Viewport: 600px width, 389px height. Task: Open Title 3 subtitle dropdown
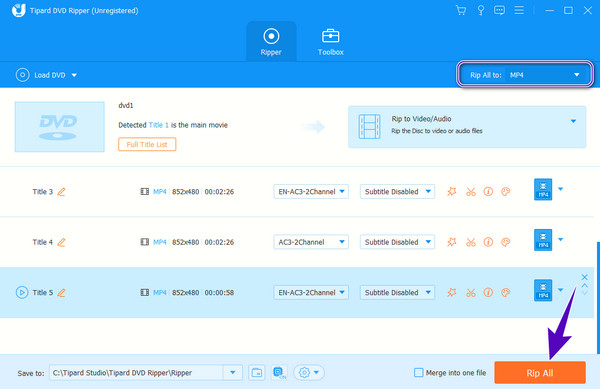[x=397, y=192]
